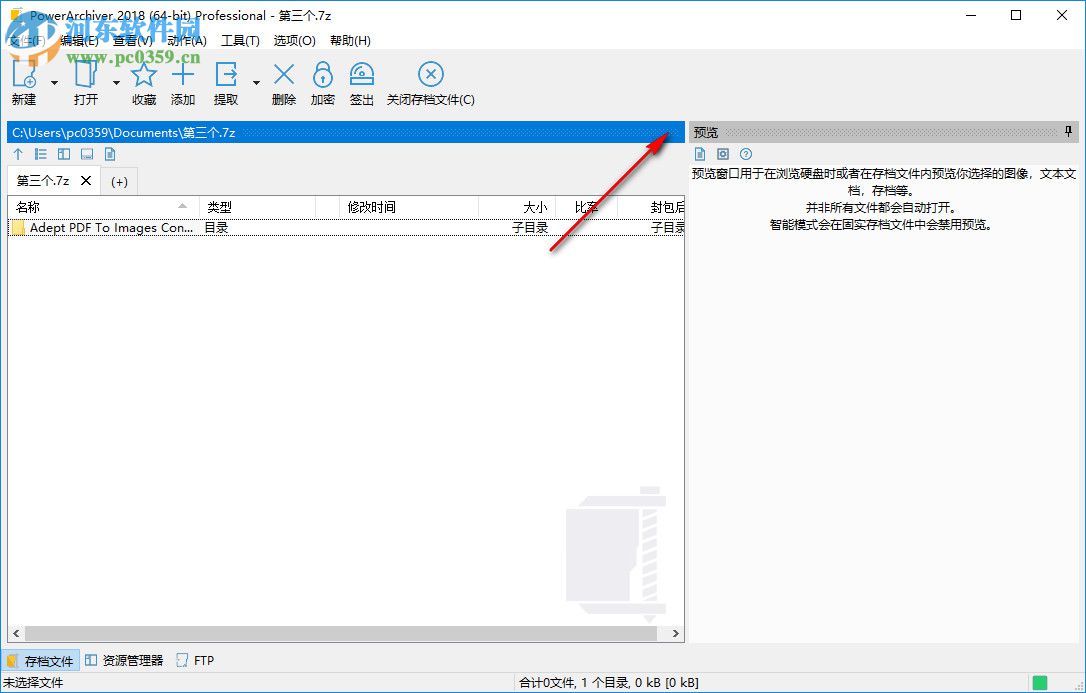Open the 工具(T) menu
The height and width of the screenshot is (693, 1086).
click(x=240, y=40)
